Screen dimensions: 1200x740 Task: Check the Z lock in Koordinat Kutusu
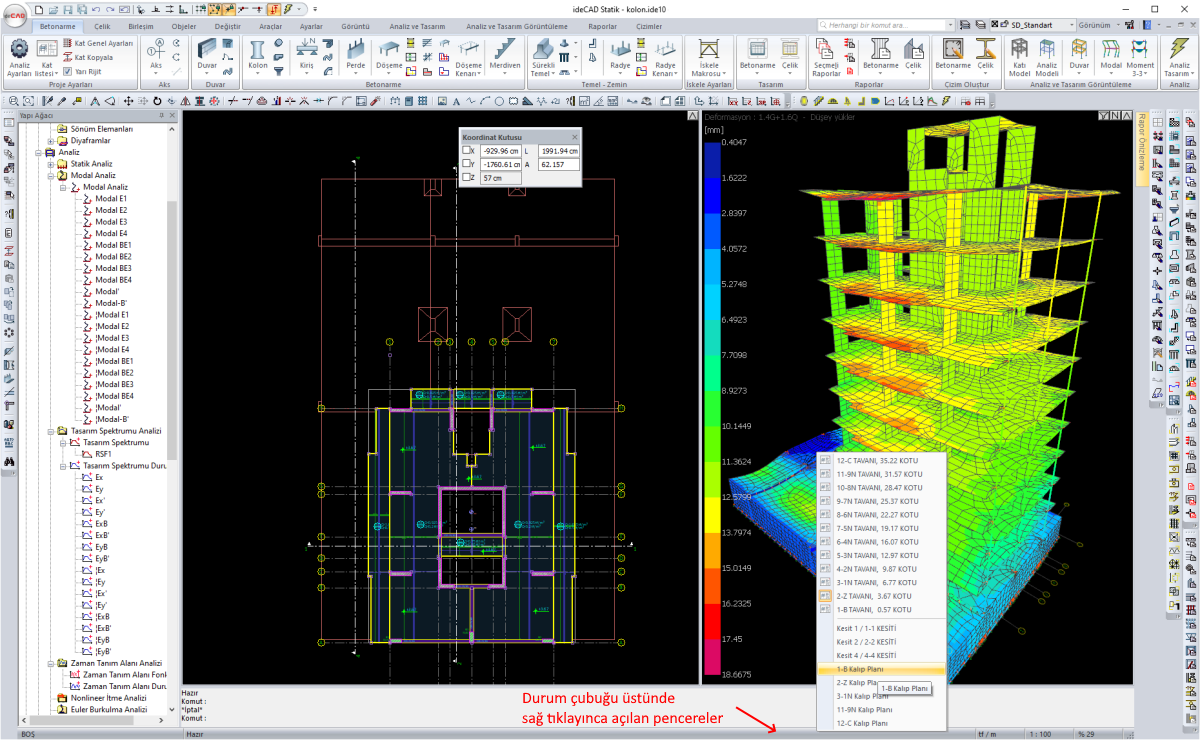pyautogui.click(x=467, y=177)
